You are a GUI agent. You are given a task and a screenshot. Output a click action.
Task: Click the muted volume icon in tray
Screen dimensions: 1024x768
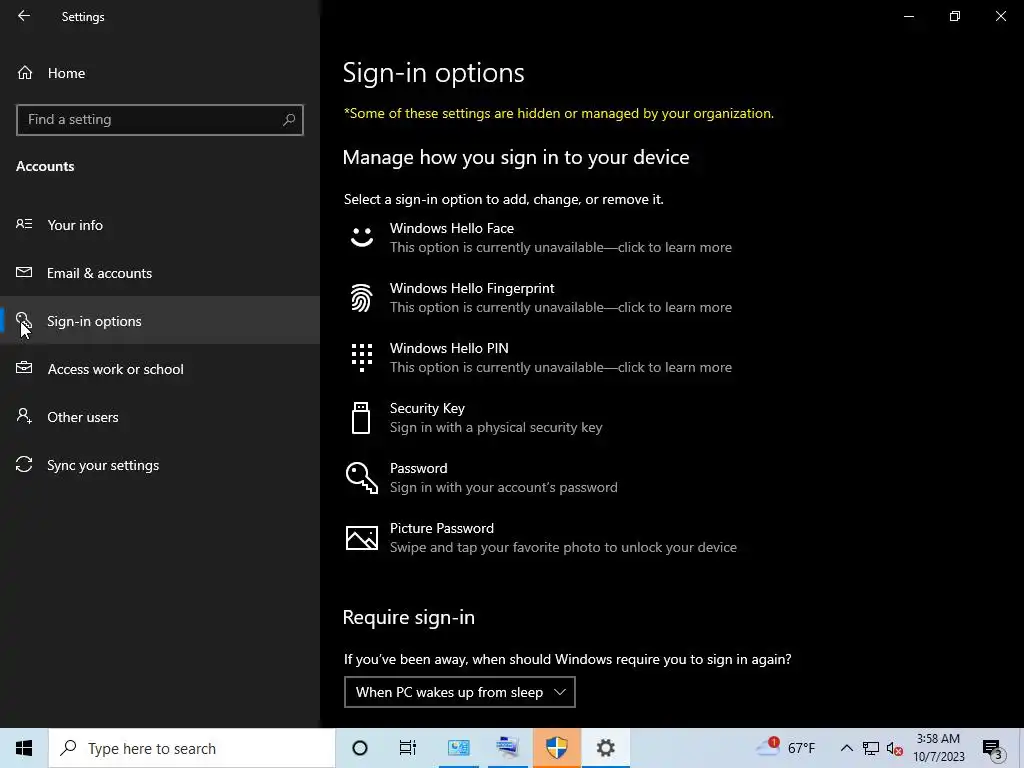click(895, 748)
